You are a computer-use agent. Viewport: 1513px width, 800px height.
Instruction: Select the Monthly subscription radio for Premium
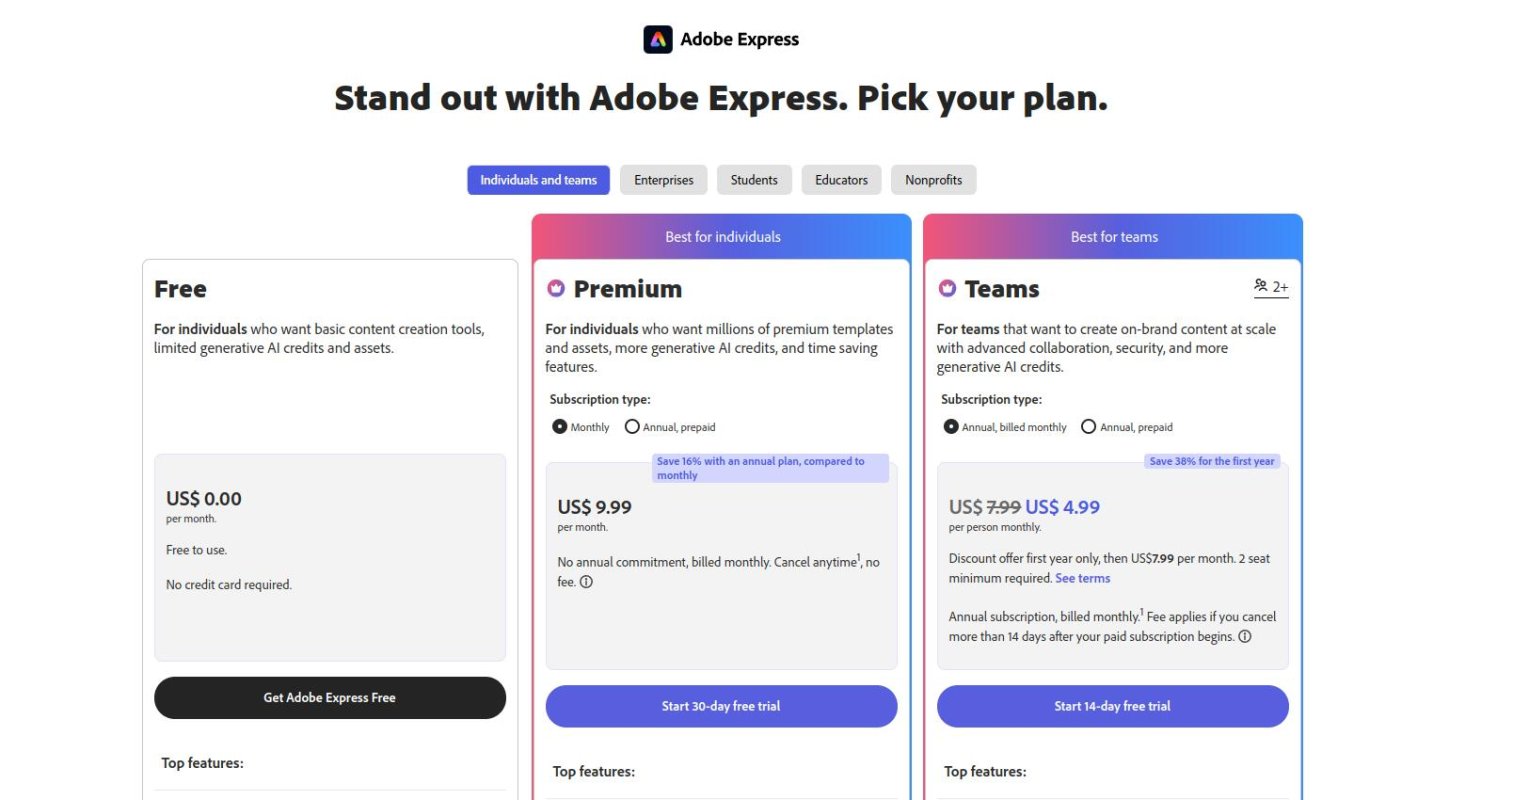560,426
